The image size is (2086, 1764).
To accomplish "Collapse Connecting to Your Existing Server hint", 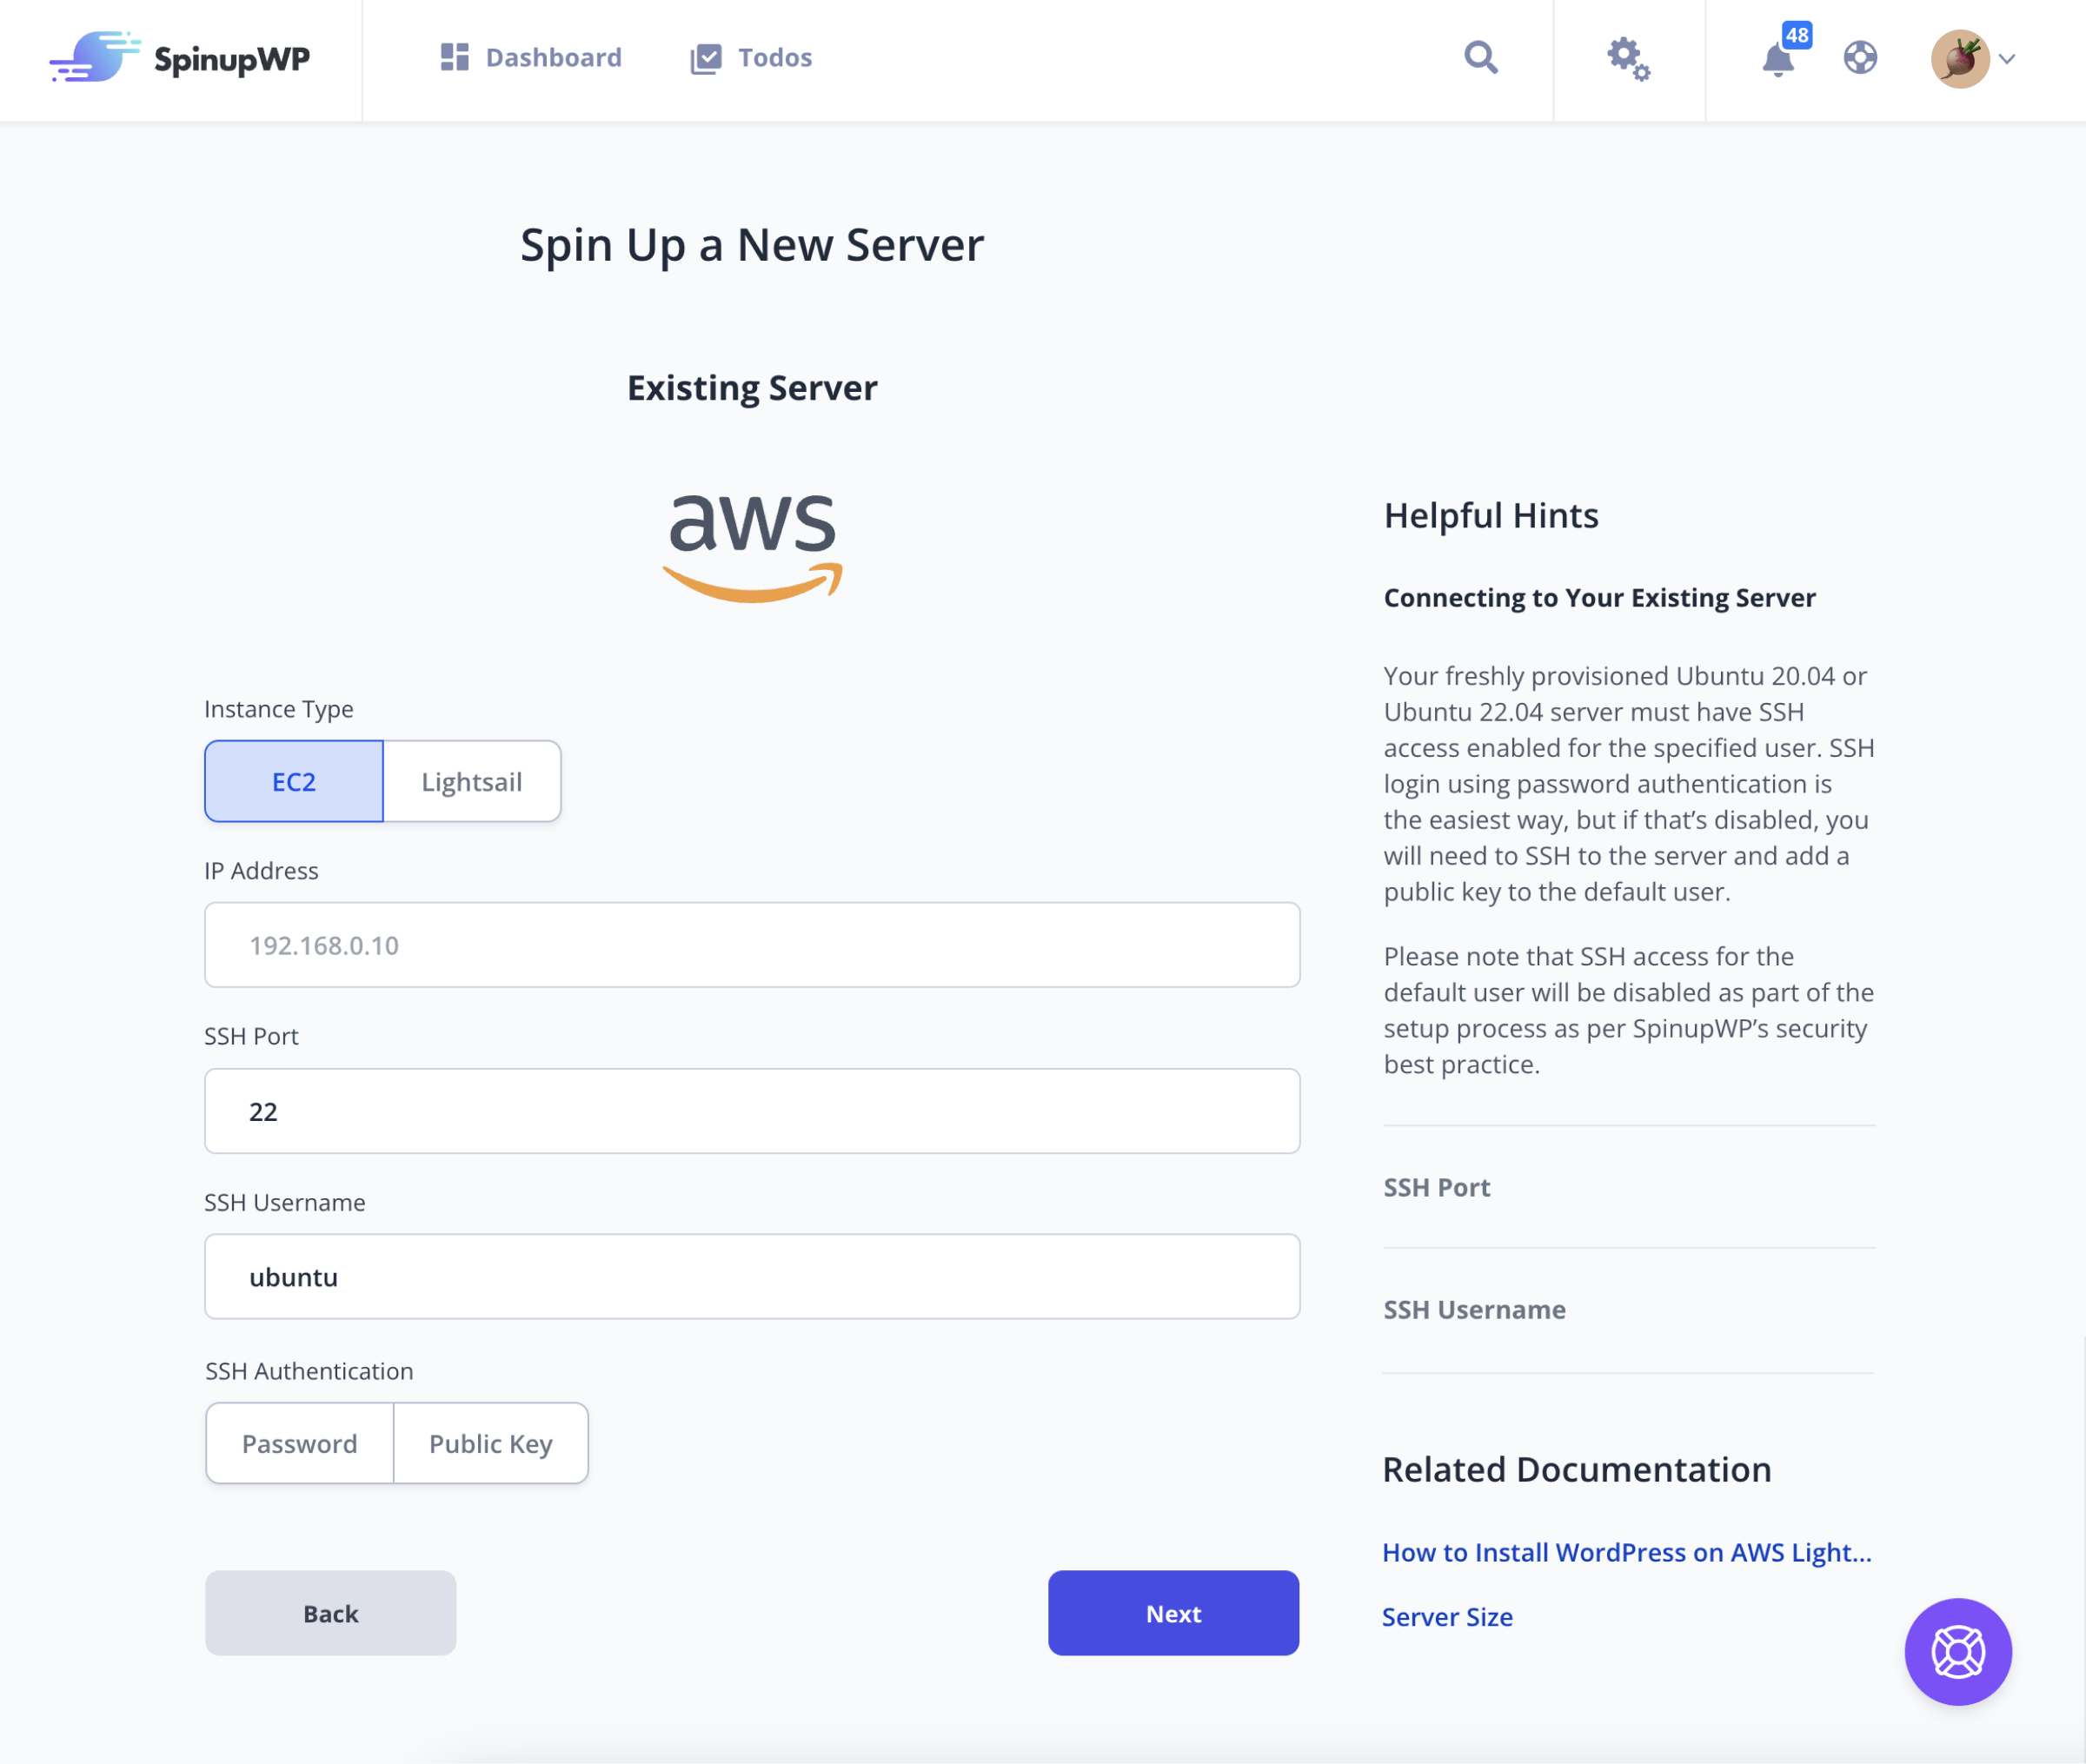I will pyautogui.click(x=1599, y=597).
